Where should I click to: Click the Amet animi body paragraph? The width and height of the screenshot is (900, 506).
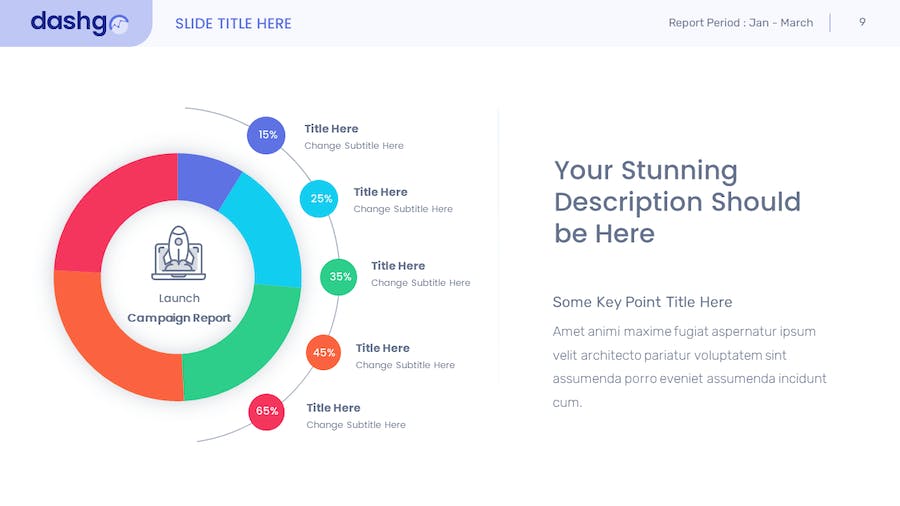(689, 367)
